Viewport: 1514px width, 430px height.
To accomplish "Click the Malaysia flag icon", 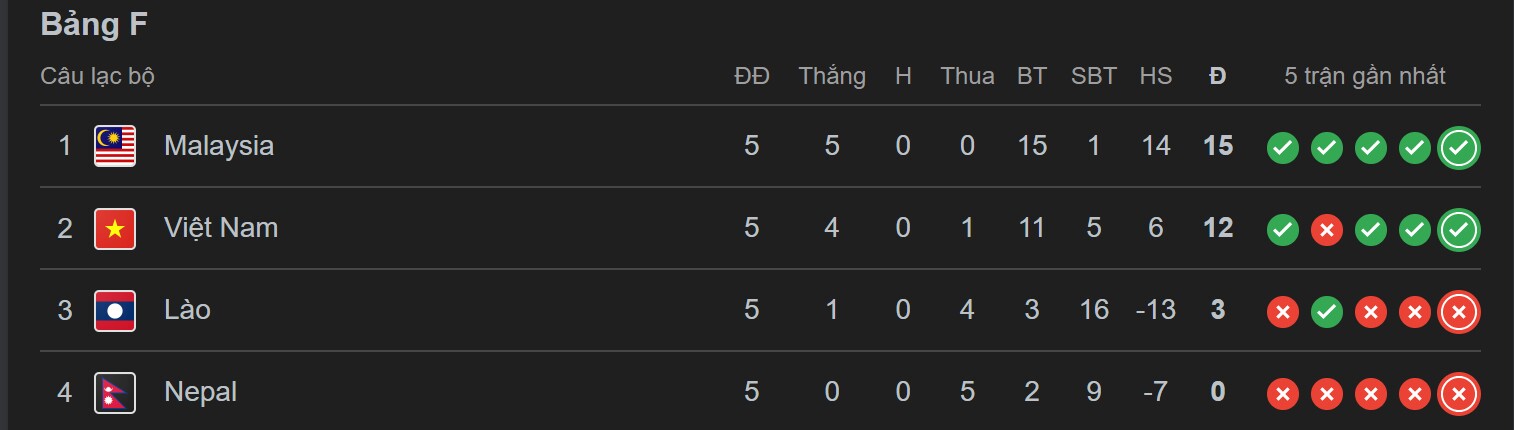I will pos(115,146).
